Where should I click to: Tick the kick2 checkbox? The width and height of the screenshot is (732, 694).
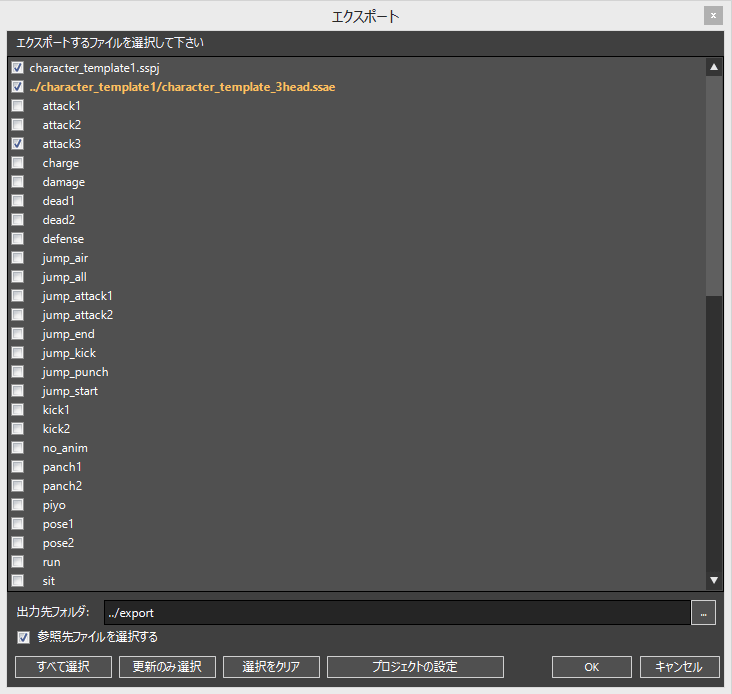tap(18, 429)
